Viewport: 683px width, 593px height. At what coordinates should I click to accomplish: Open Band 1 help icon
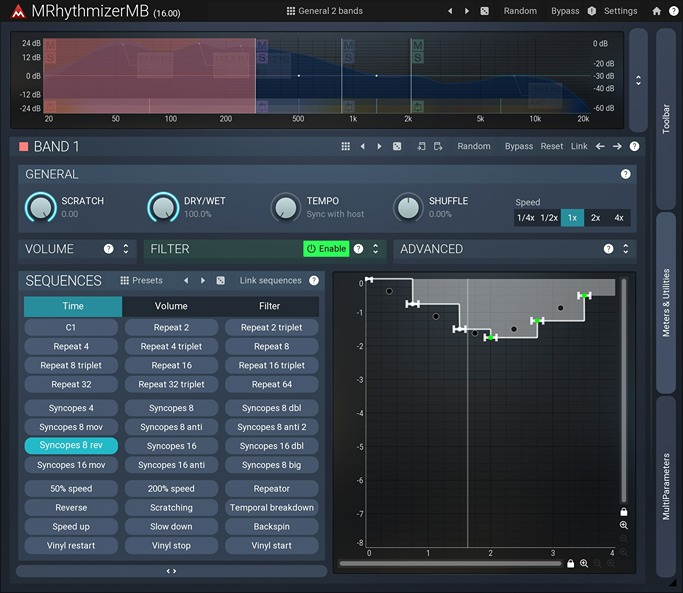click(x=634, y=146)
